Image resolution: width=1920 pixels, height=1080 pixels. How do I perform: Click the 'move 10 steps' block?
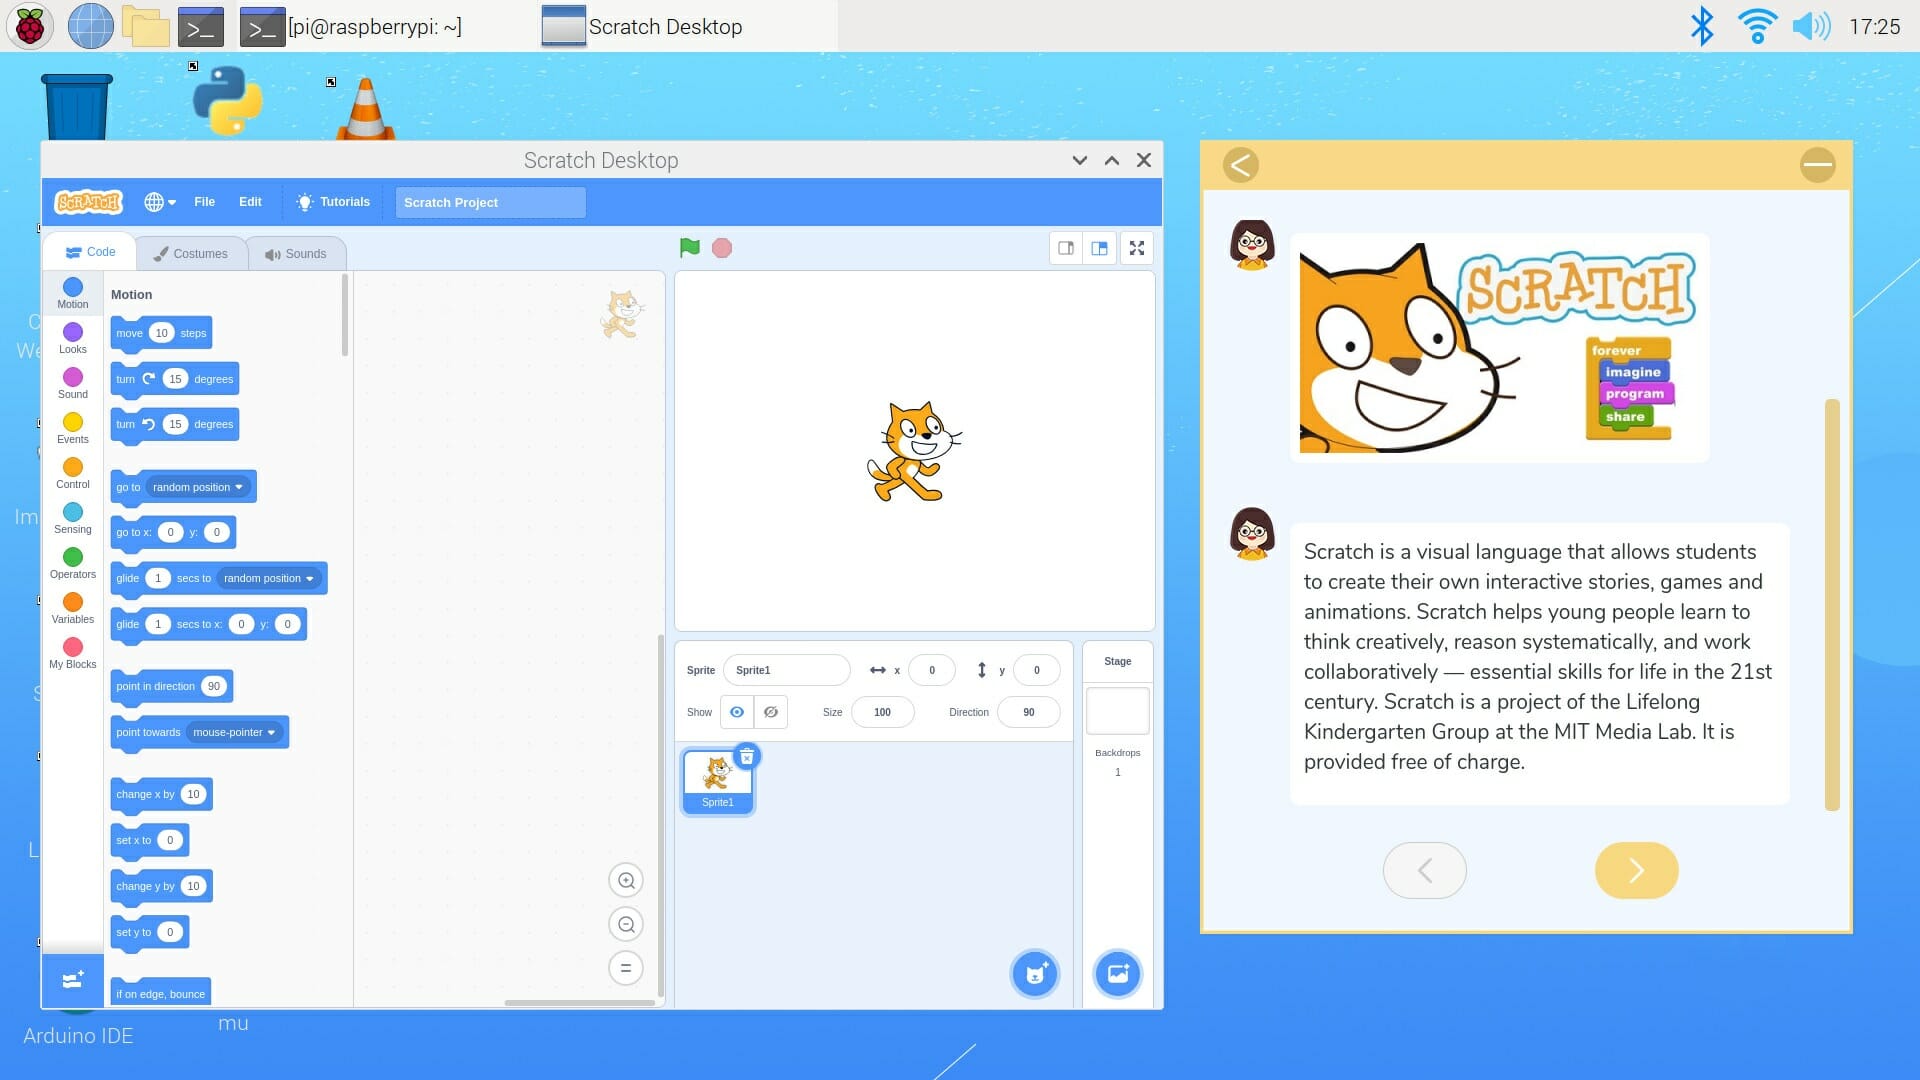click(161, 333)
